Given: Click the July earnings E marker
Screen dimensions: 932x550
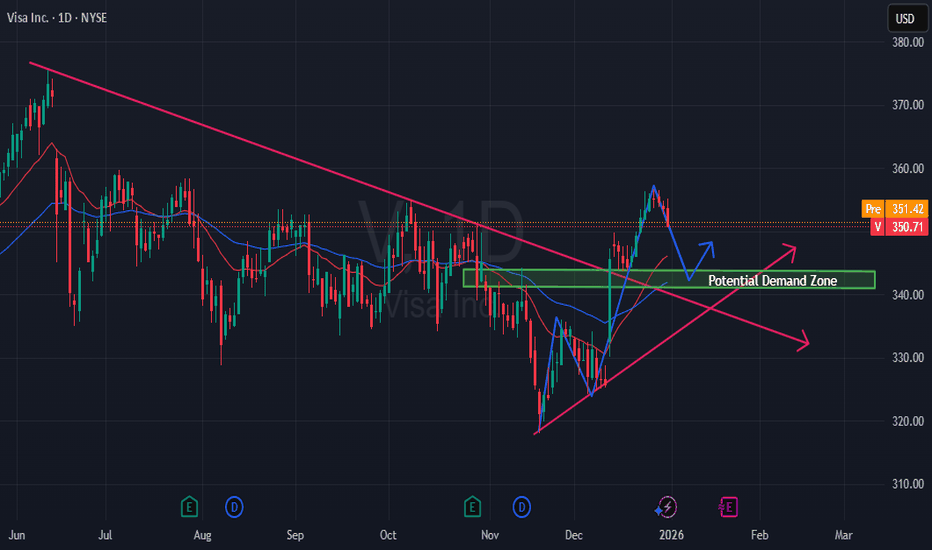Looking at the screenshot, I should [189, 507].
